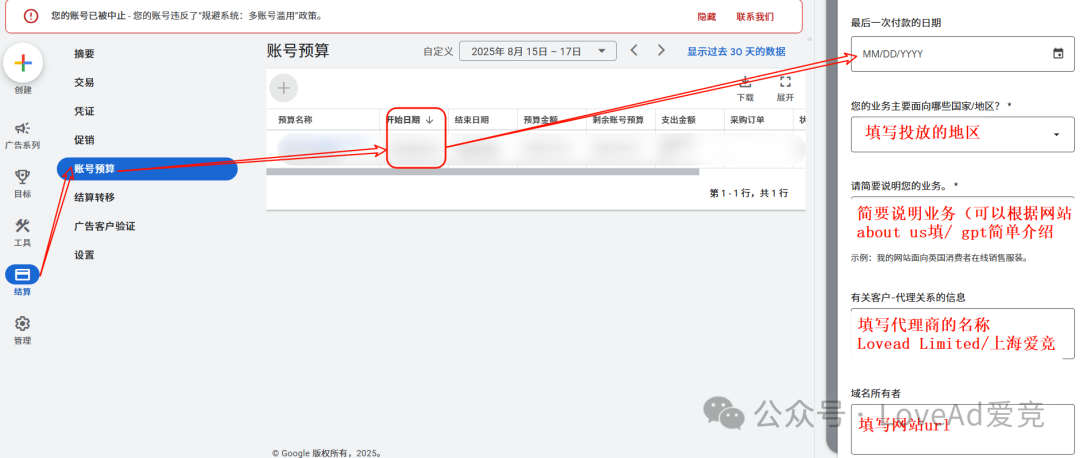Image resolution: width=1080 pixels, height=458 pixels.
Task: Open 工具 tools wrench icon
Action: 22,226
